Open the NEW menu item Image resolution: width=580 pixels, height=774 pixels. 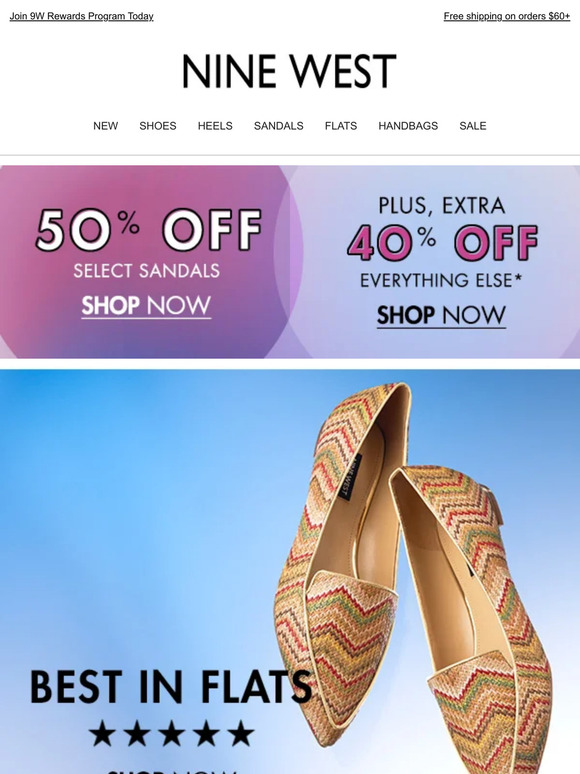pyautogui.click(x=106, y=126)
